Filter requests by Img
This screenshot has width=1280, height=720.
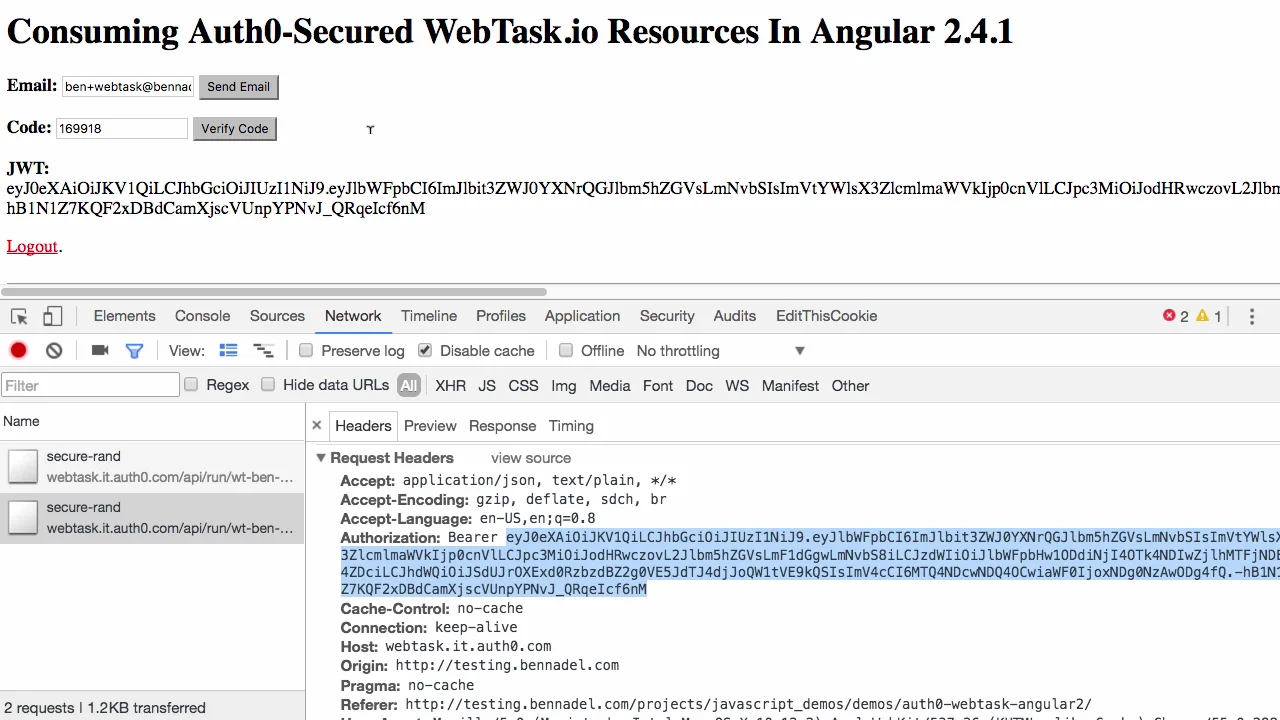(564, 385)
